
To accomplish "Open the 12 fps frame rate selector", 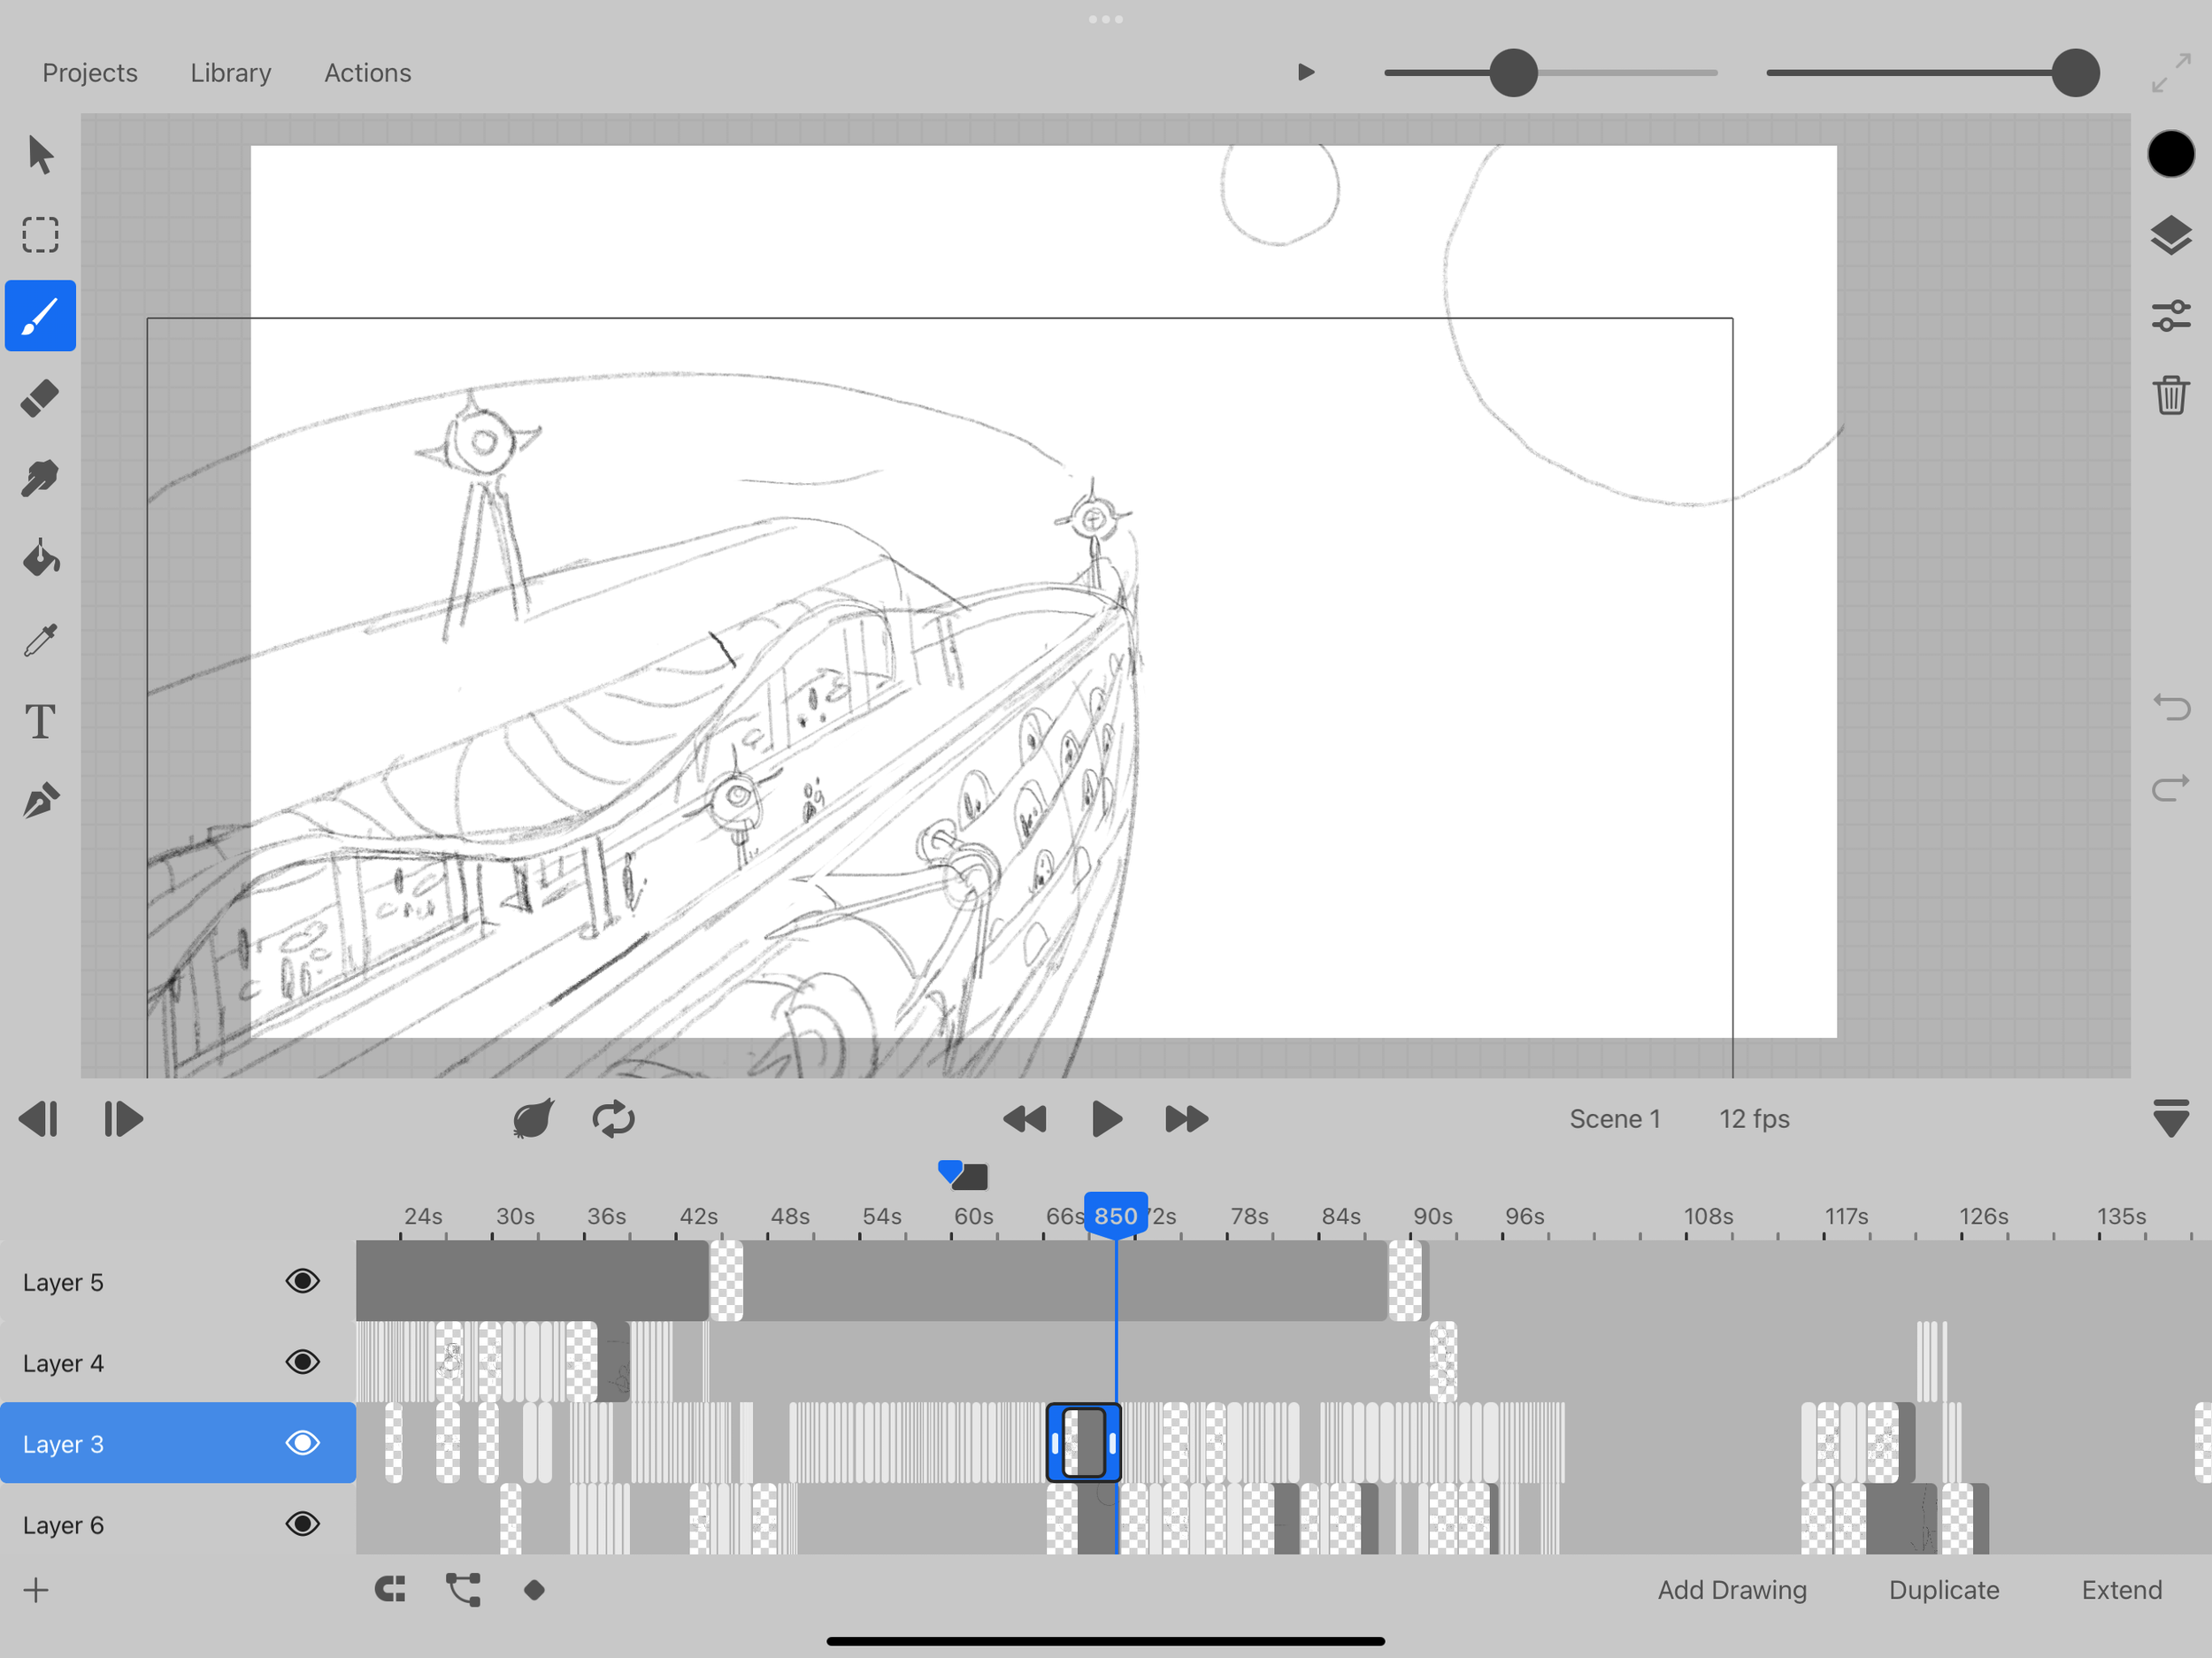I will 1754,1118.
